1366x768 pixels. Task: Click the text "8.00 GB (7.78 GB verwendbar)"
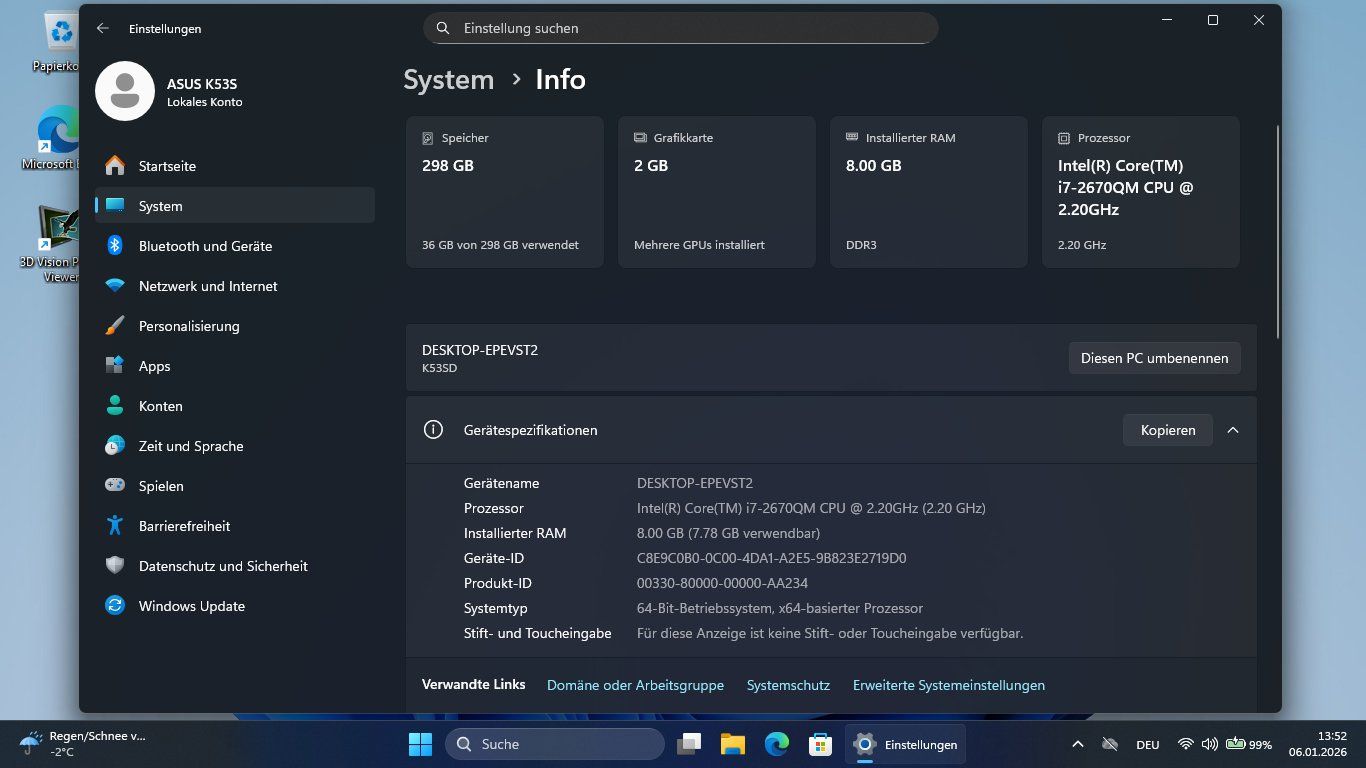tap(729, 533)
